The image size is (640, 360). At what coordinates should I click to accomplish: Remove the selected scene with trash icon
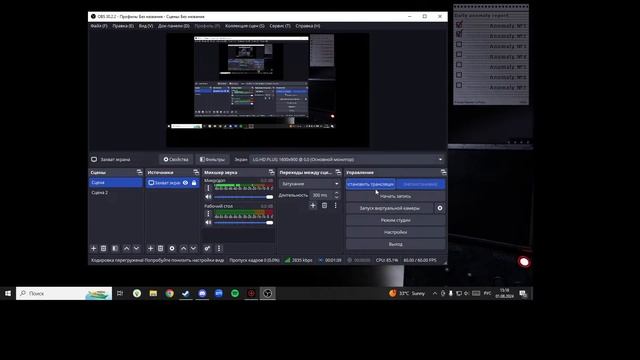pos(104,248)
